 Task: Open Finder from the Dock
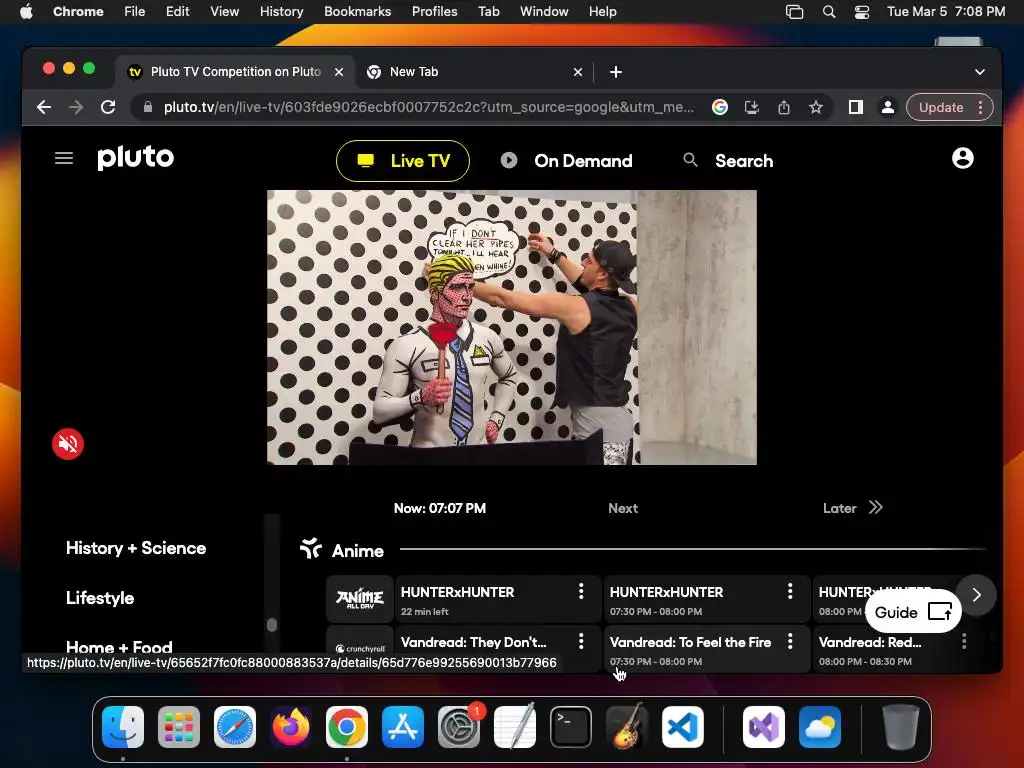(x=123, y=727)
